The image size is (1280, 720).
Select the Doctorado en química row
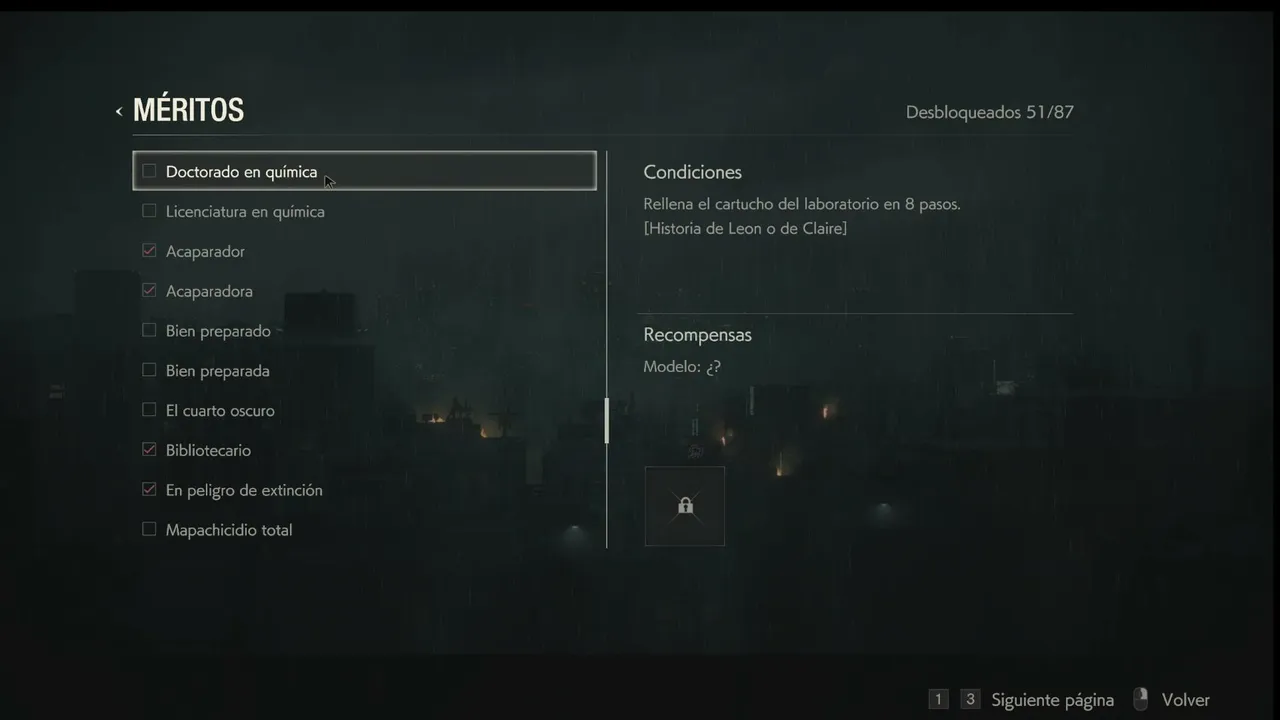click(x=365, y=171)
